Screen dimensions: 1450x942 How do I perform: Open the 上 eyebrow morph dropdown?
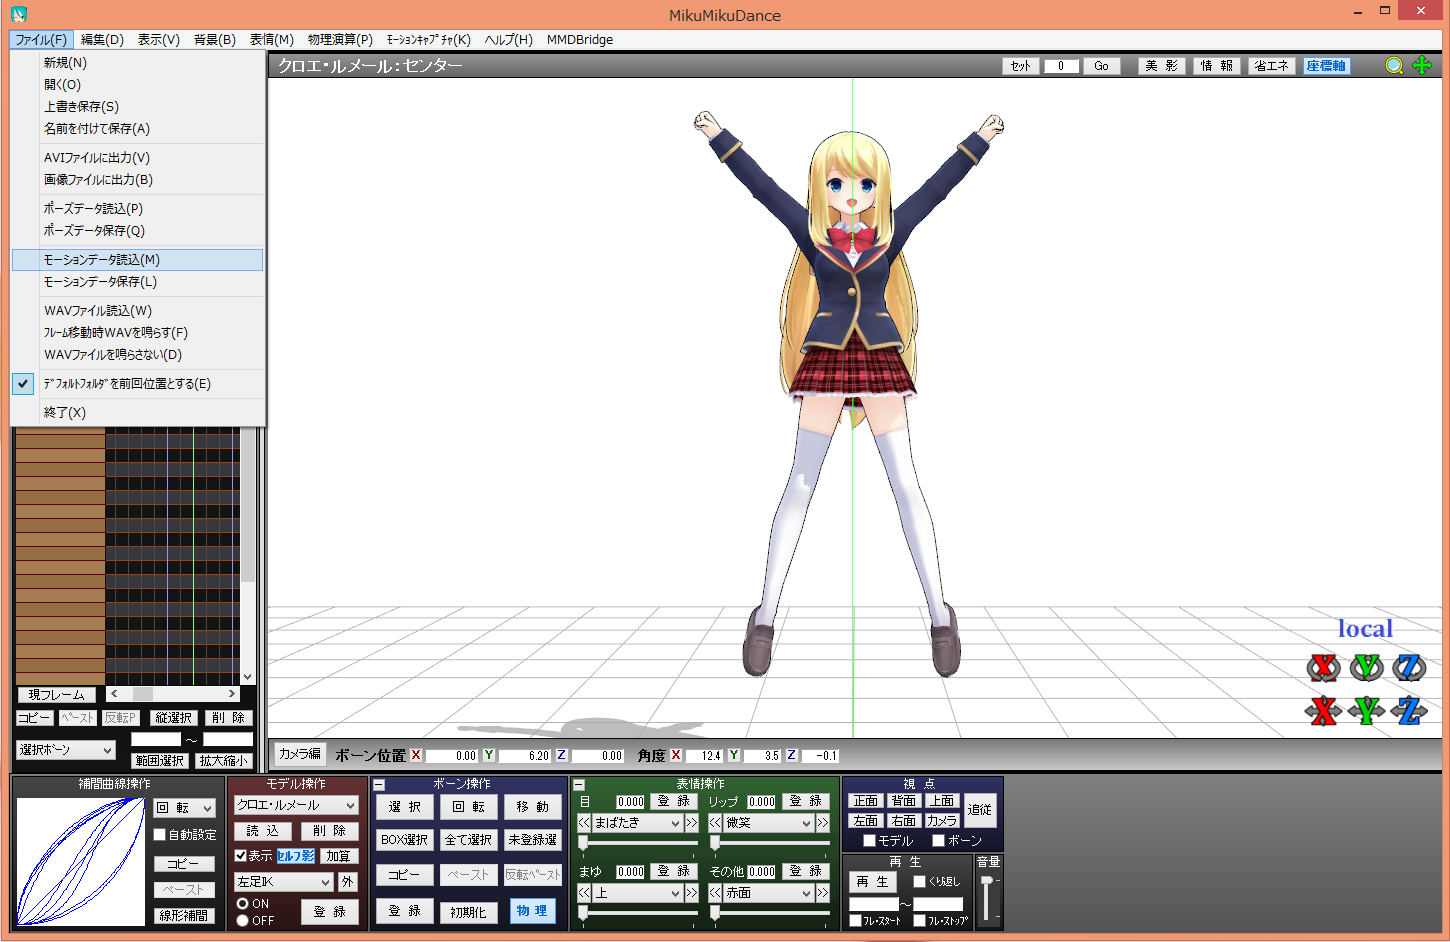(637, 893)
